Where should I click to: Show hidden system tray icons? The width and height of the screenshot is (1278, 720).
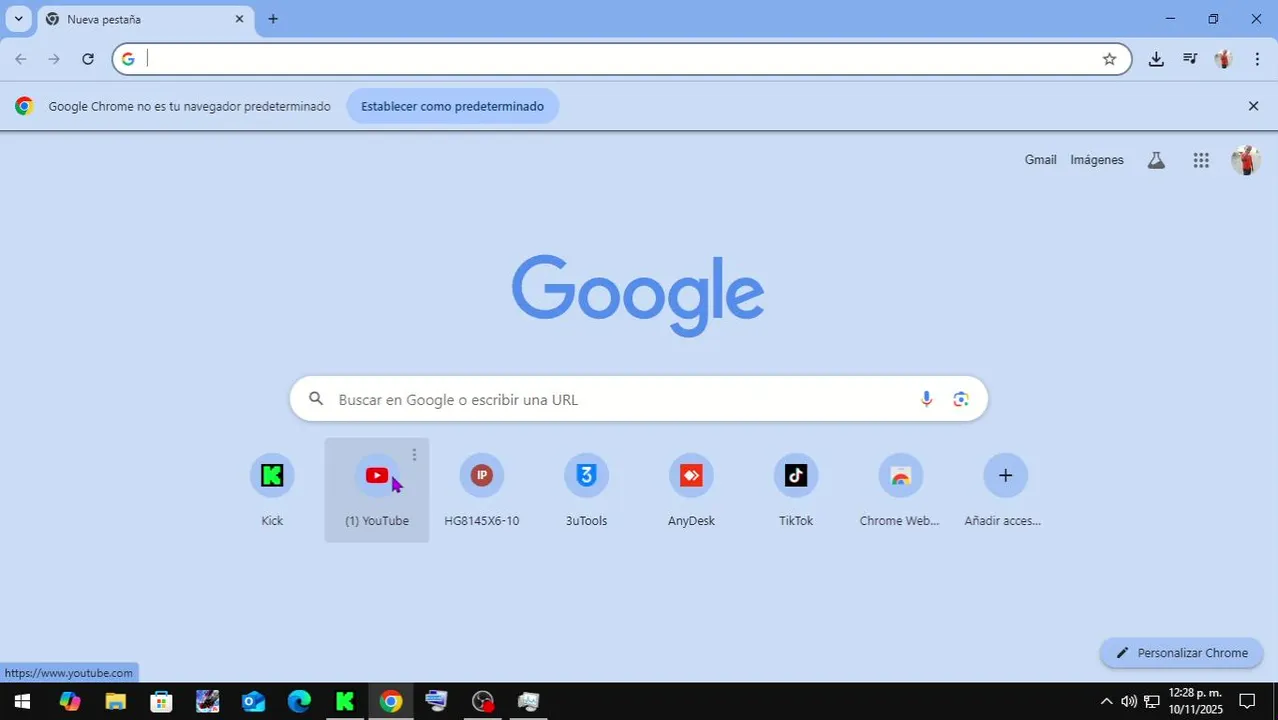pyautogui.click(x=1106, y=701)
